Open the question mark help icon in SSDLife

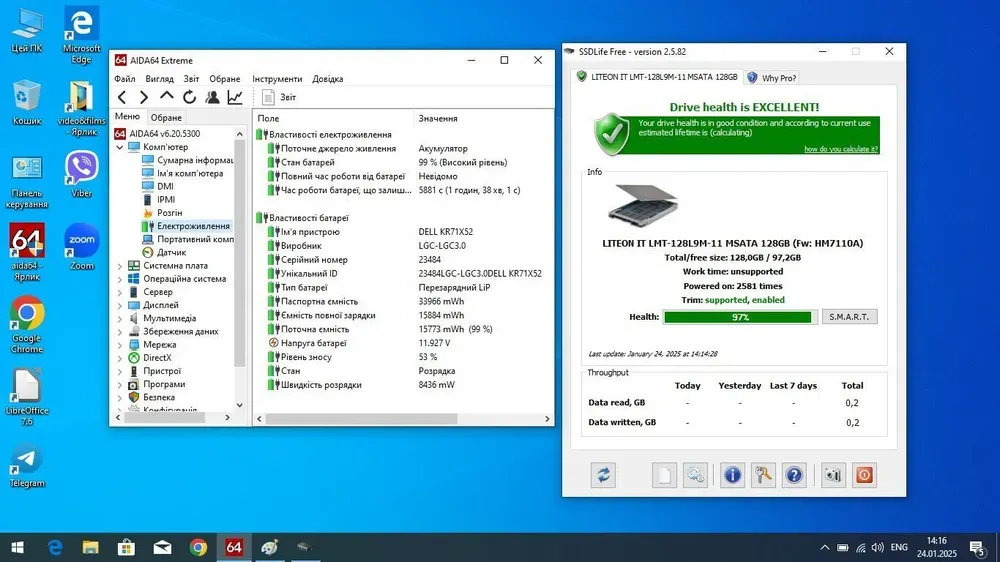794,475
